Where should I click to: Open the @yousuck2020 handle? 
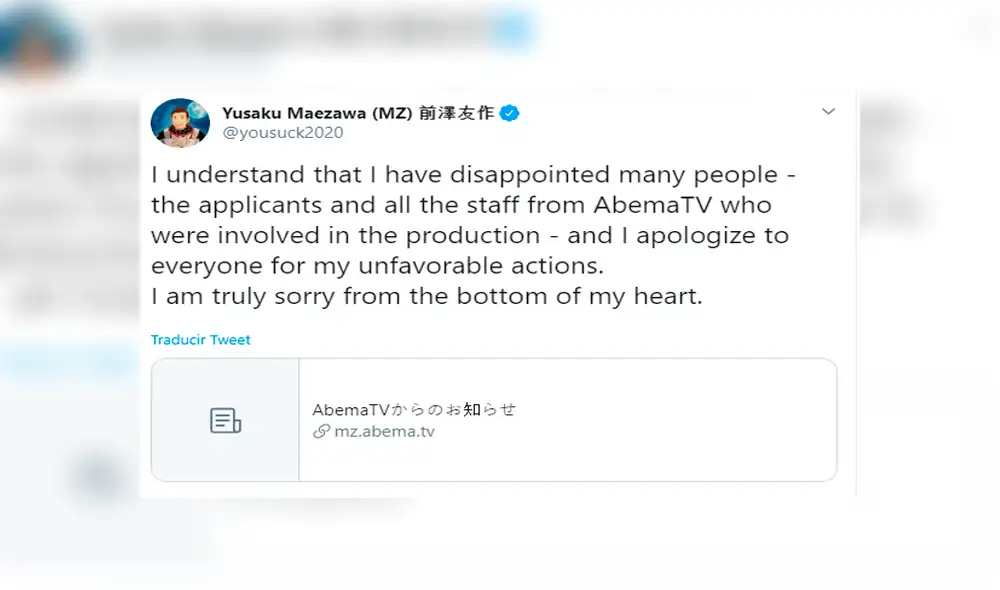coord(282,133)
